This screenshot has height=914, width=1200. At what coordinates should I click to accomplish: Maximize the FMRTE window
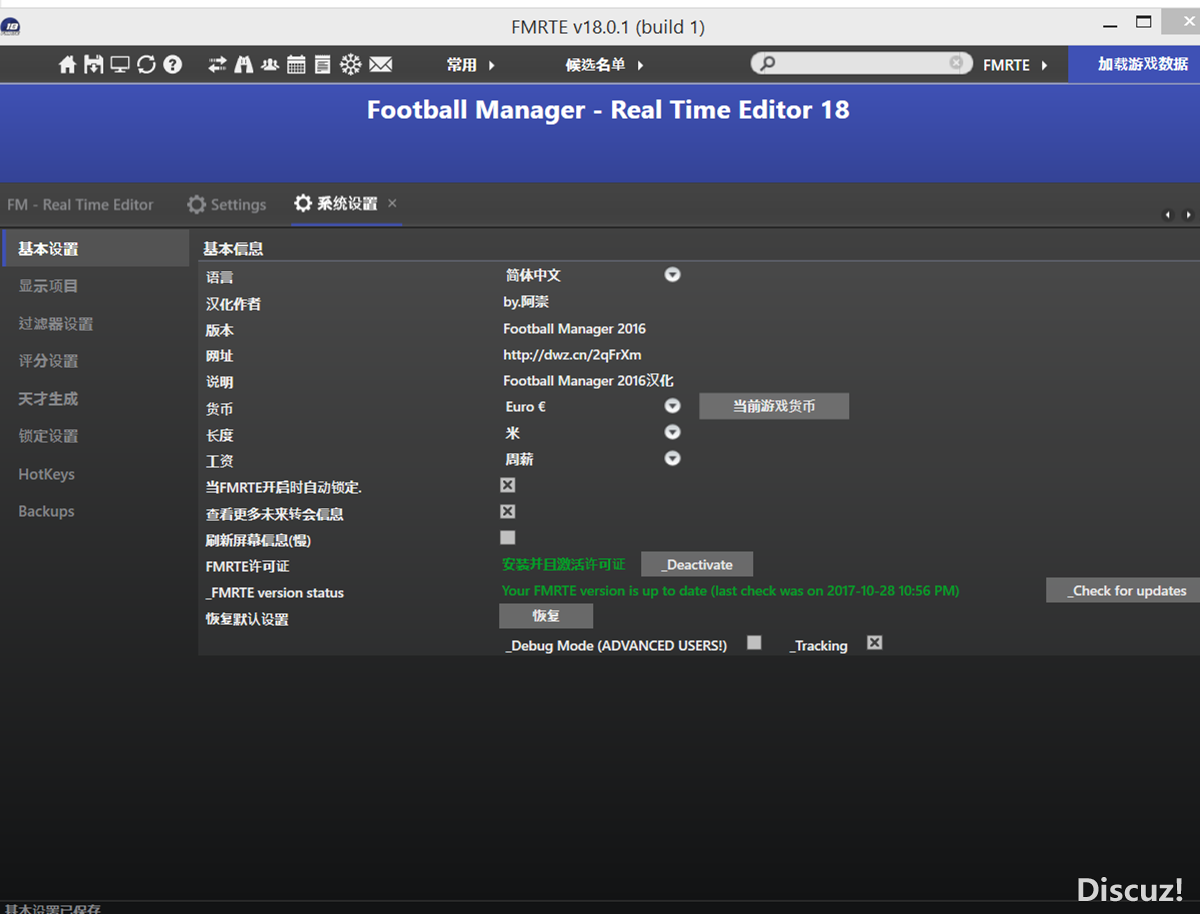pyautogui.click(x=1144, y=22)
